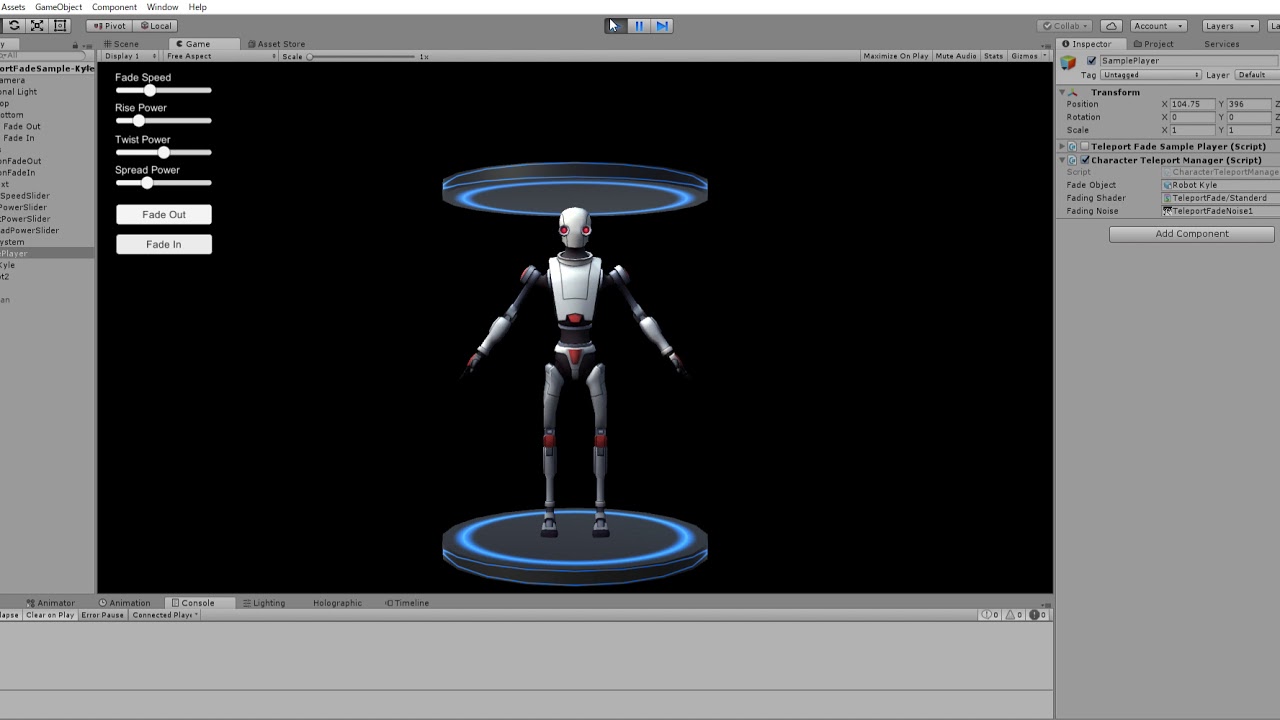Toggle console warning count icon

pyautogui.click(x=1013, y=615)
